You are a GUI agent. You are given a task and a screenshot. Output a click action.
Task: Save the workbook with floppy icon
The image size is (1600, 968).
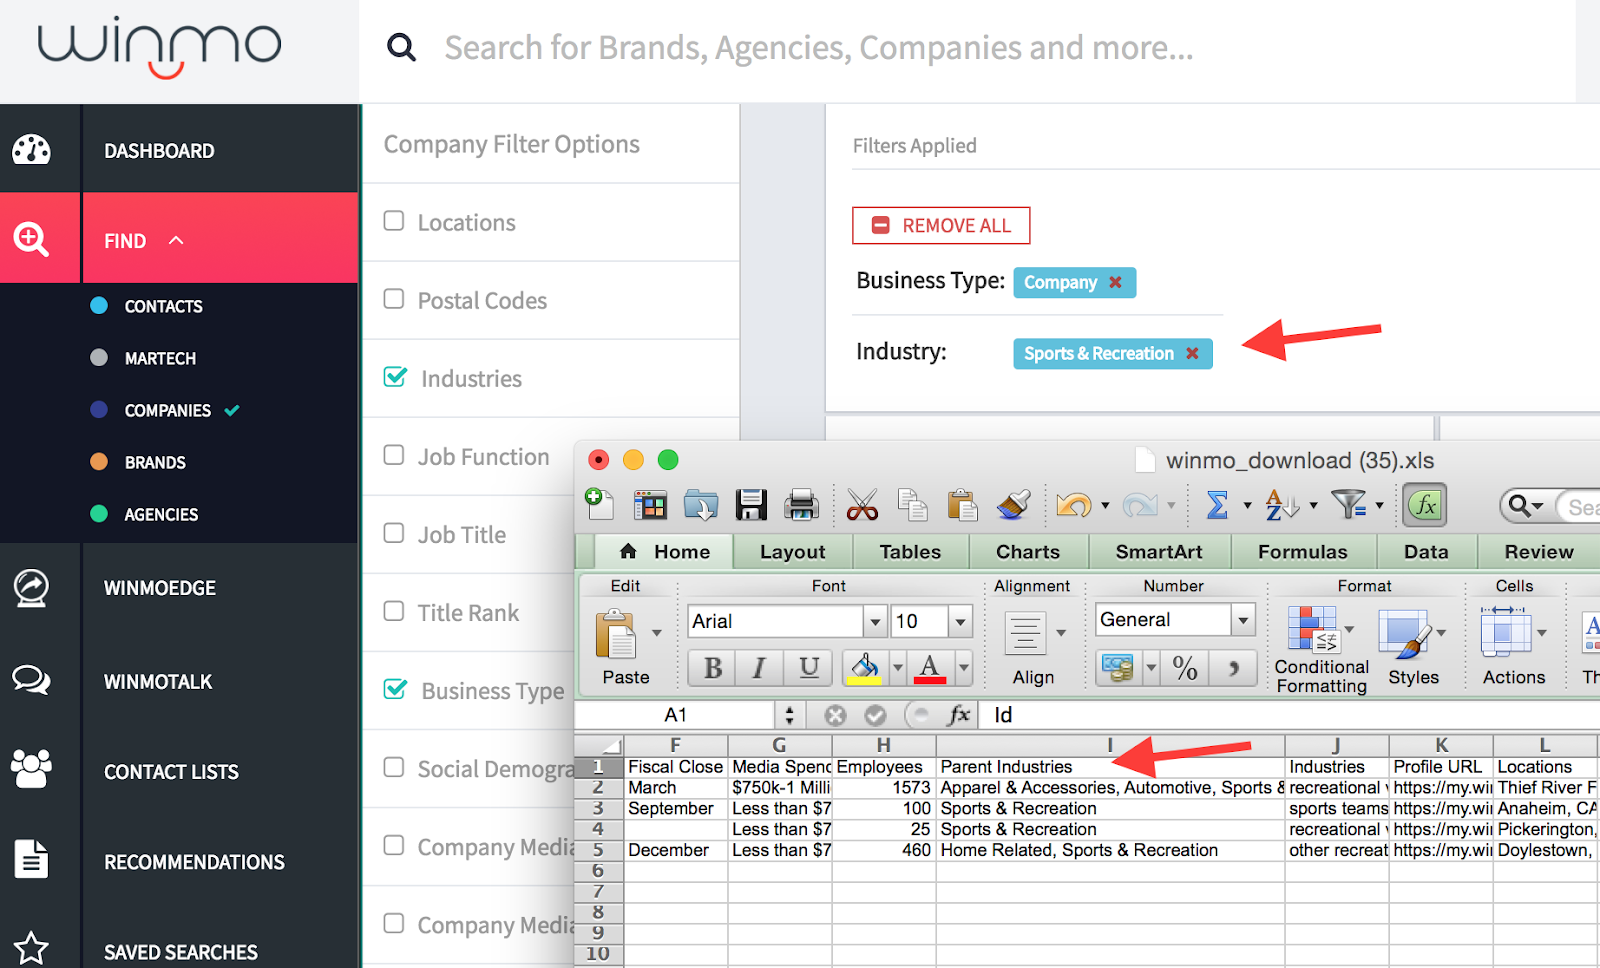pyautogui.click(x=751, y=505)
